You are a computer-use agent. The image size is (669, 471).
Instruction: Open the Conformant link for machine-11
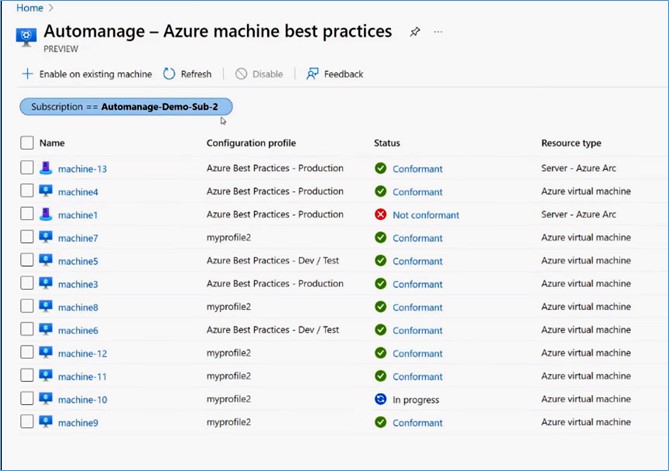pyautogui.click(x=417, y=377)
